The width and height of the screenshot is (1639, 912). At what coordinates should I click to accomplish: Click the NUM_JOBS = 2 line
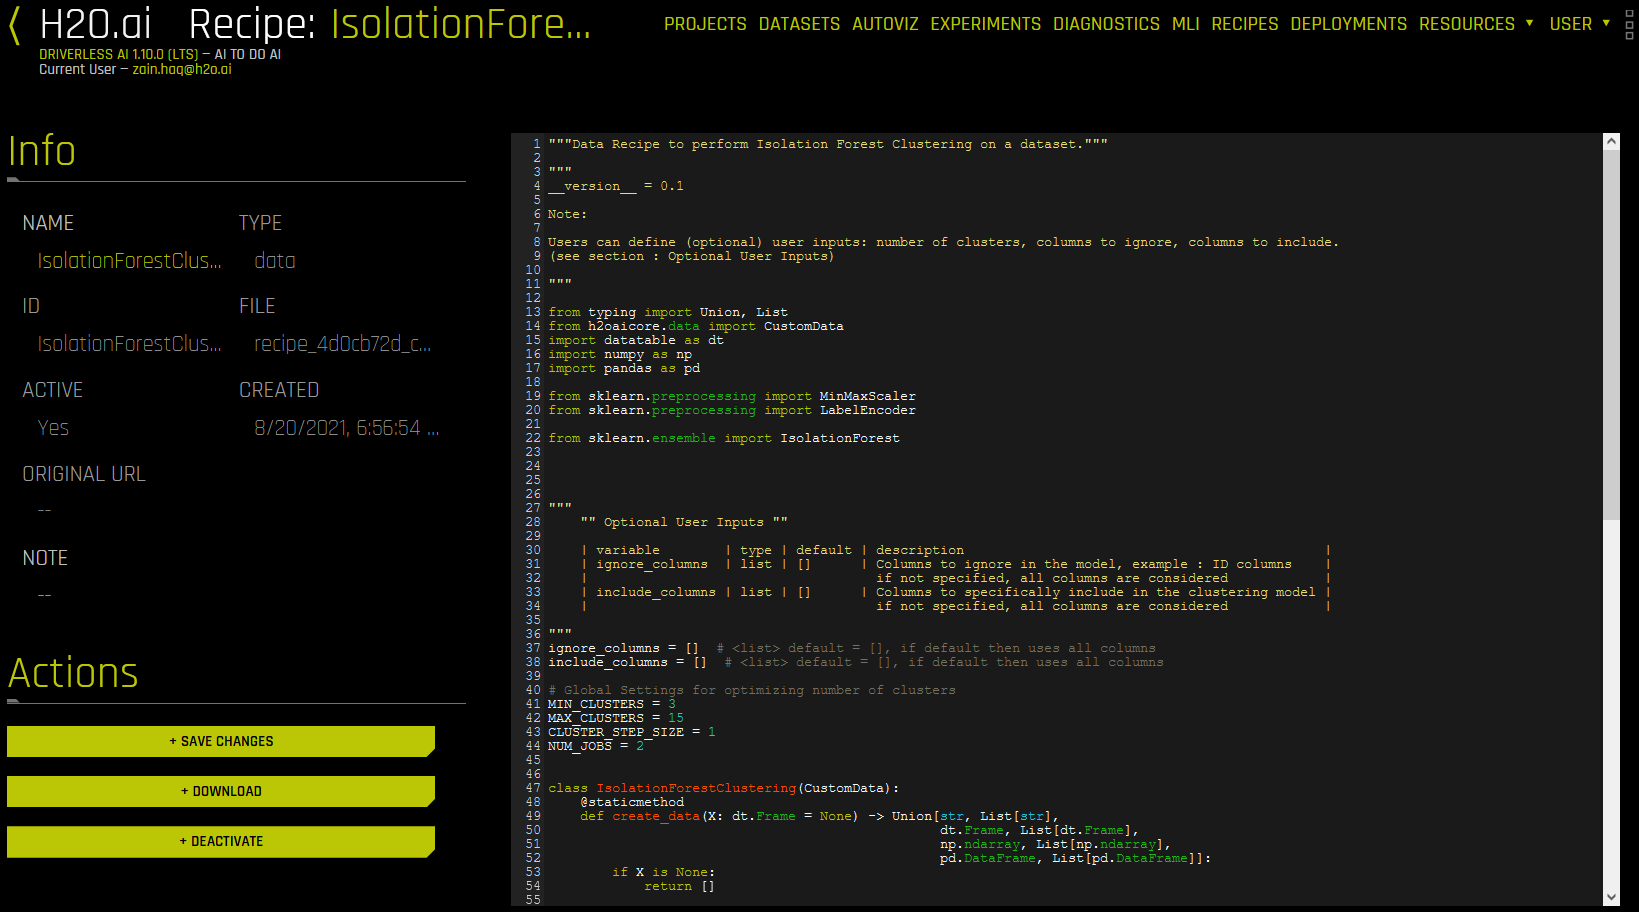tap(596, 746)
